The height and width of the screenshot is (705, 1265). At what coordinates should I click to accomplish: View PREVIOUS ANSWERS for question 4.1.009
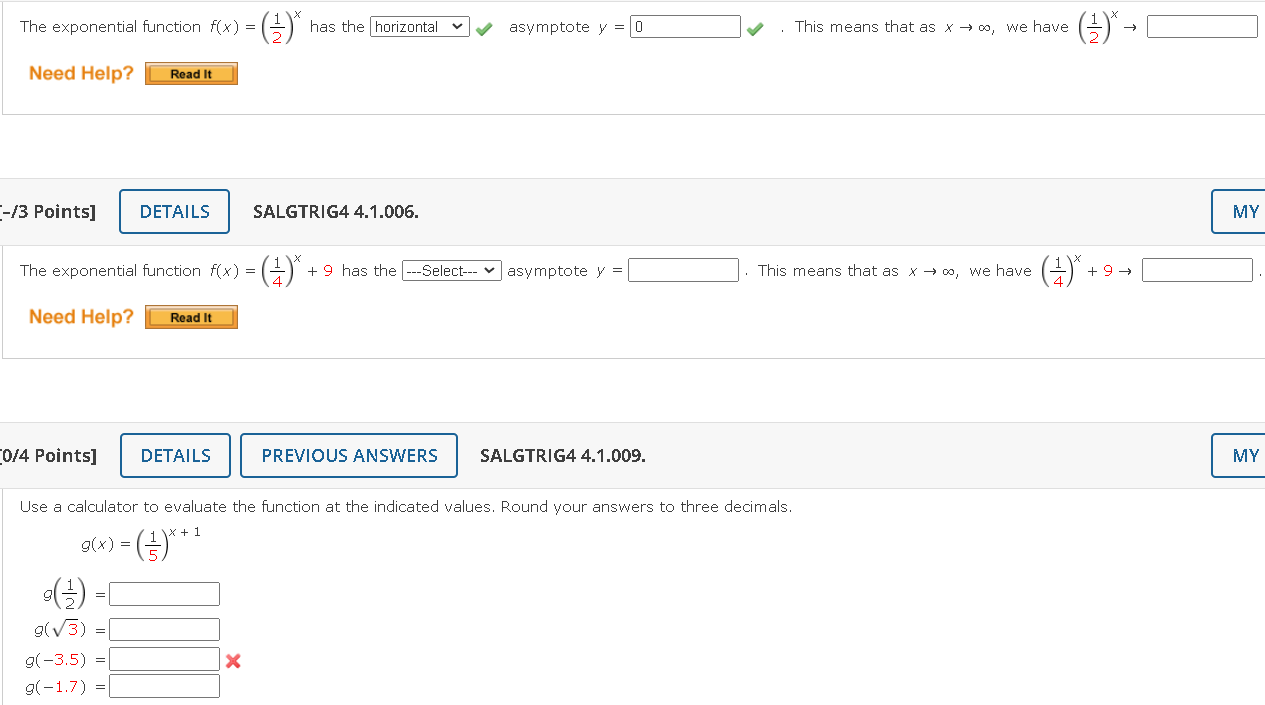tap(349, 455)
